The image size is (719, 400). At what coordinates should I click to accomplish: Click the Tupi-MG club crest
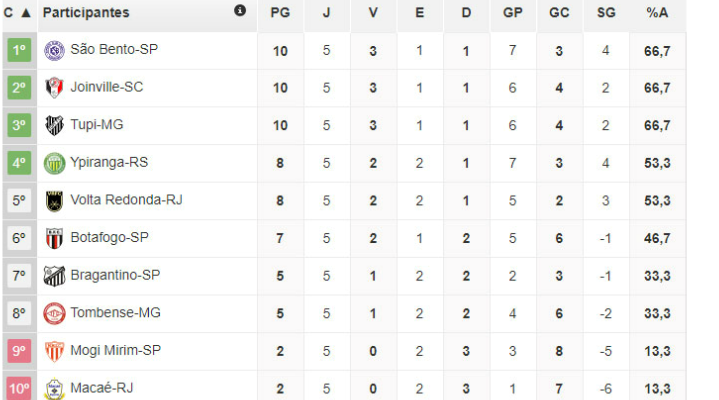click(x=54, y=125)
